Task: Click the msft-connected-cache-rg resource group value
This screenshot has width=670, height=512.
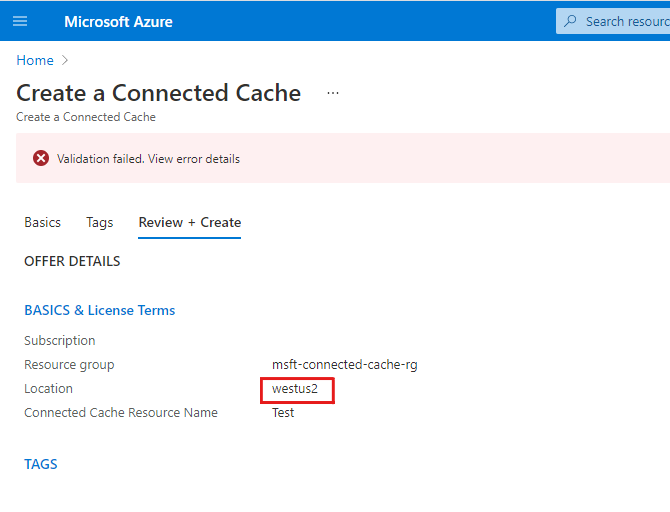Action: 344,365
